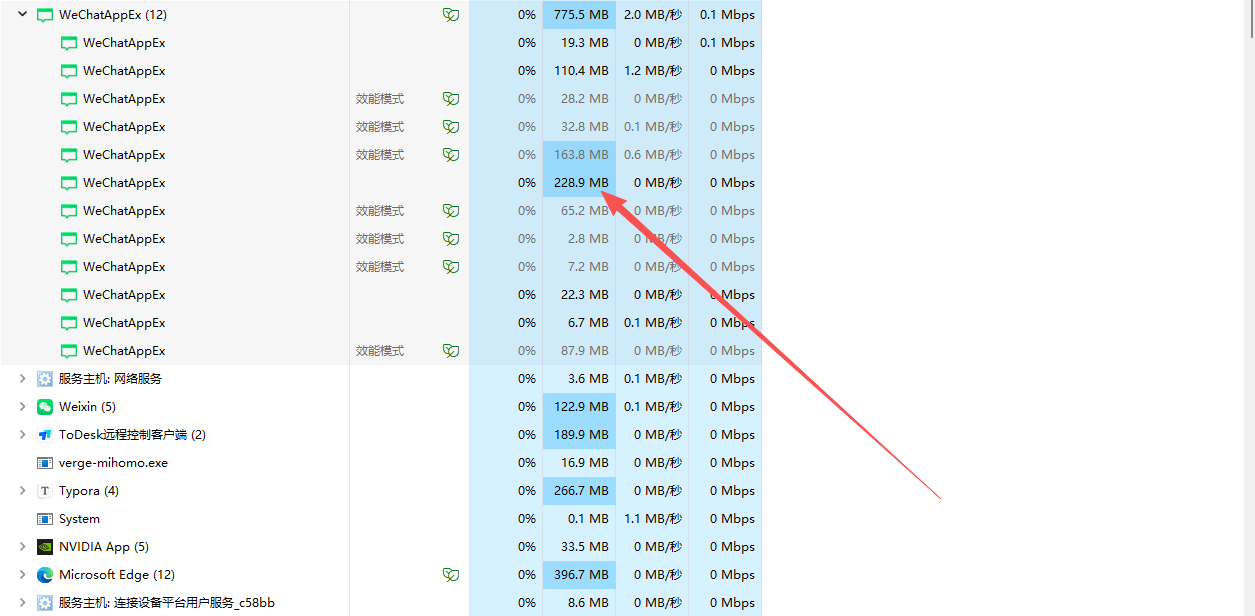Click the green Weixin app icon
The image size is (1255, 616).
point(45,407)
